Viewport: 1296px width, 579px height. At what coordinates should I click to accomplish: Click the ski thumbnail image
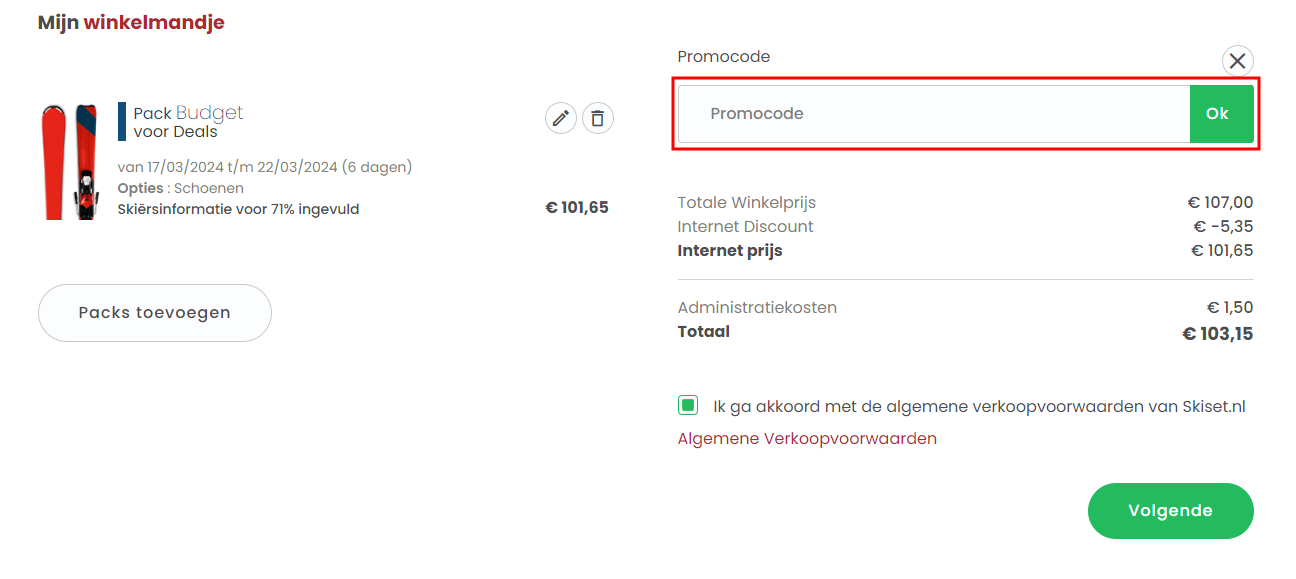(70, 160)
